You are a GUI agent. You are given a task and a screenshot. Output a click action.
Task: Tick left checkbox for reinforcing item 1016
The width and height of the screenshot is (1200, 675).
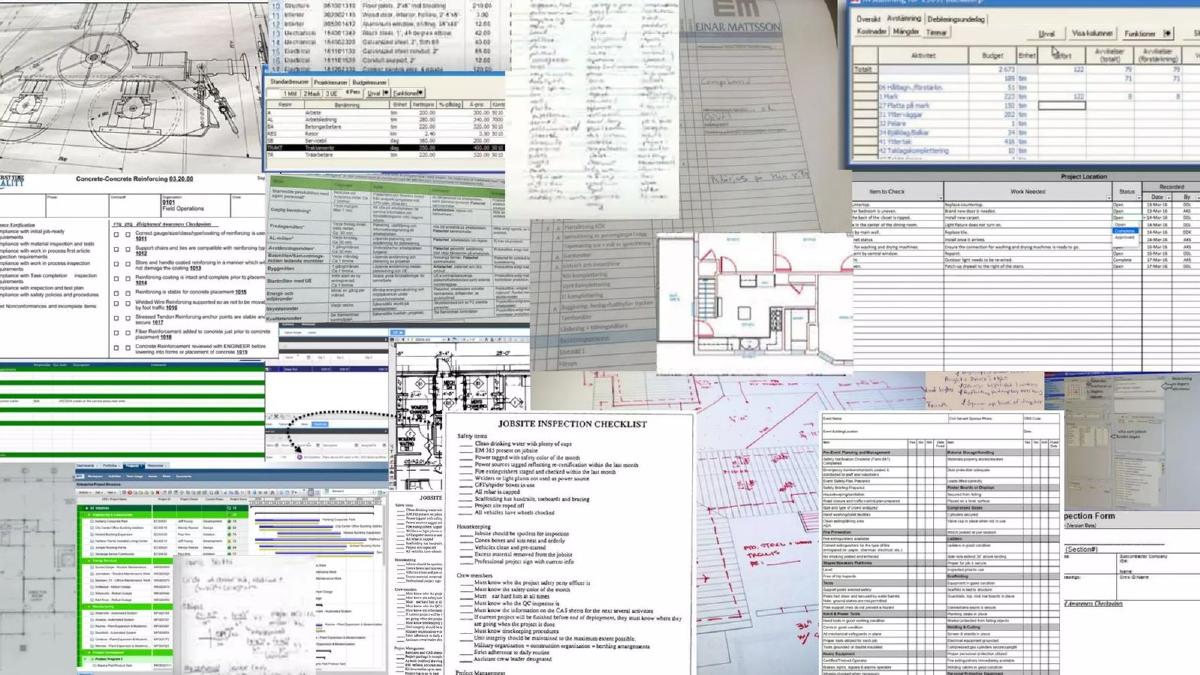(116, 303)
